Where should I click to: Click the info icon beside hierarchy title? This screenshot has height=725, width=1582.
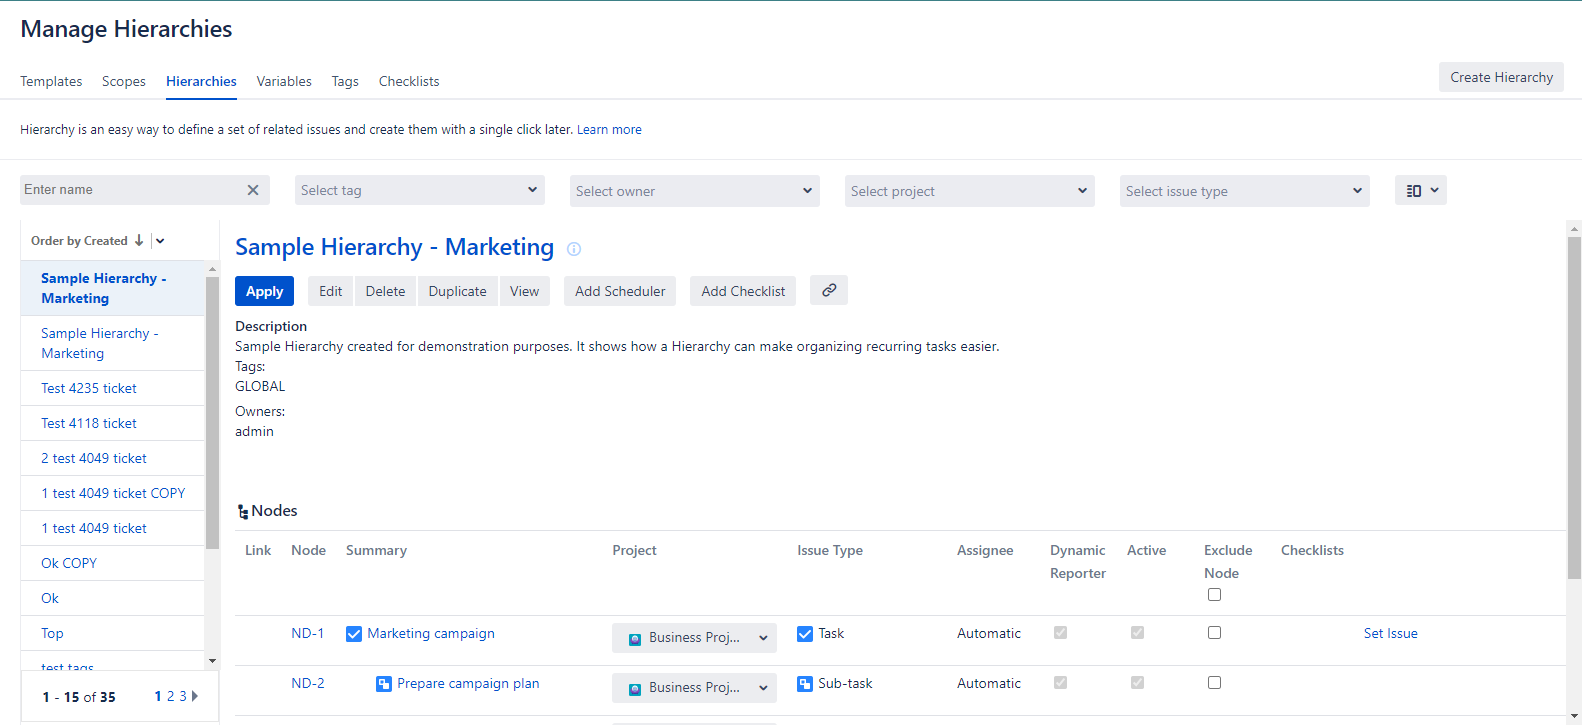pyautogui.click(x=574, y=249)
